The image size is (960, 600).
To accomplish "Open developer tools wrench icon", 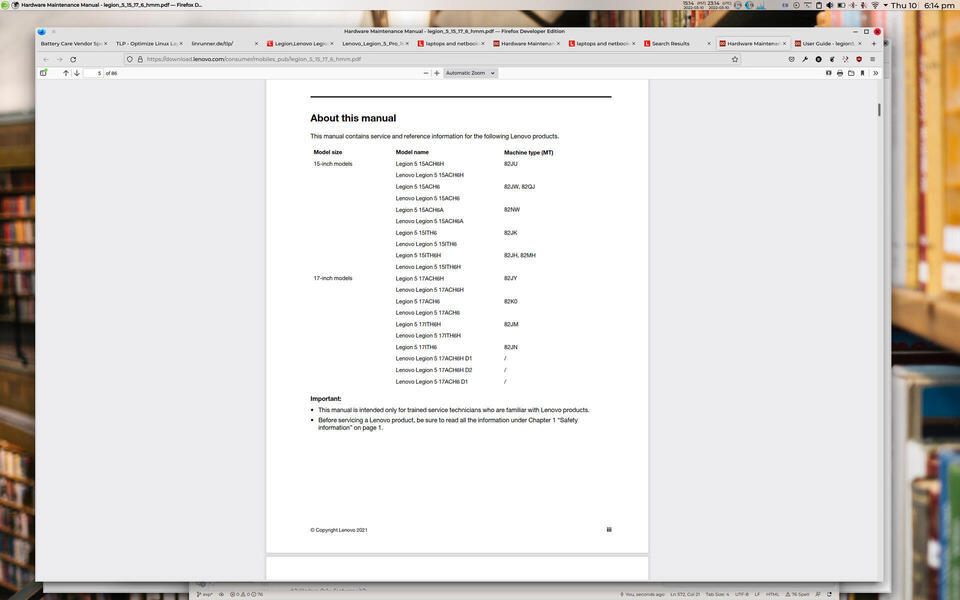I will pos(805,59).
